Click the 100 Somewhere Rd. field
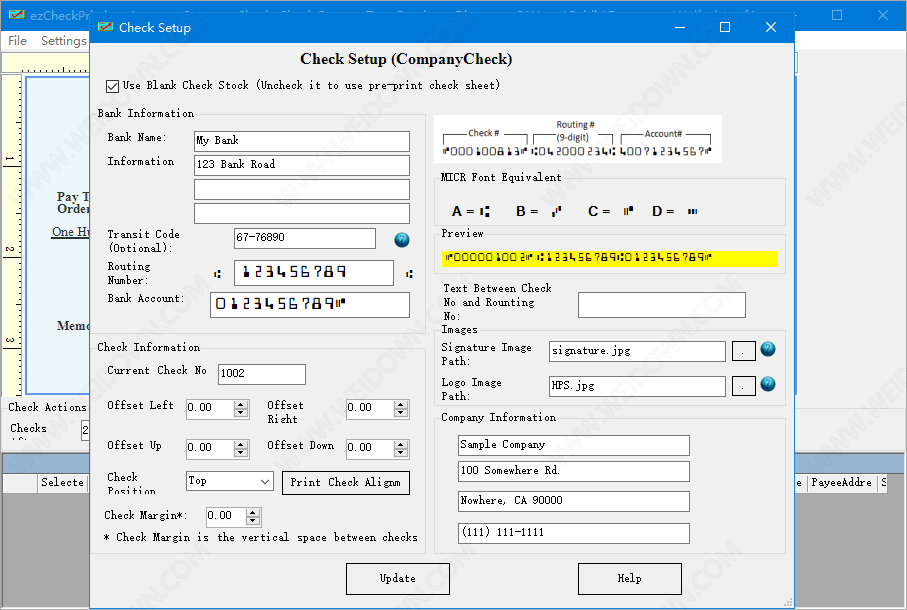907x610 pixels. tap(574, 471)
